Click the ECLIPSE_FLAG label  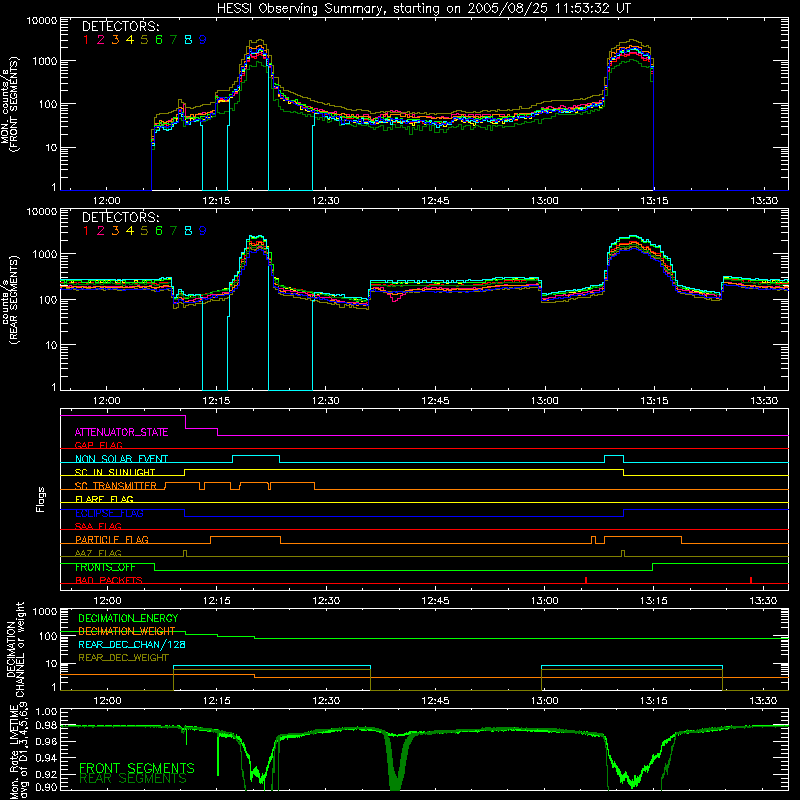tap(109, 513)
